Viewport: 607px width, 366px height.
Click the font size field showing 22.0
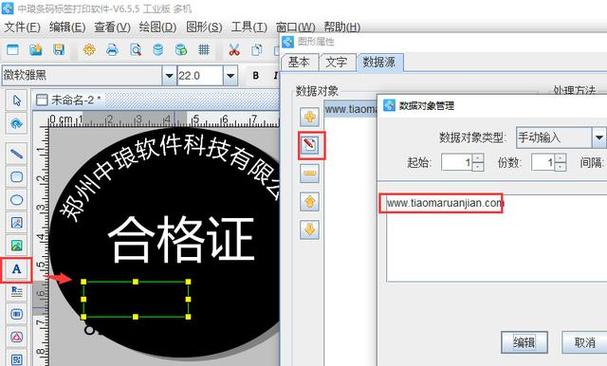pos(200,76)
